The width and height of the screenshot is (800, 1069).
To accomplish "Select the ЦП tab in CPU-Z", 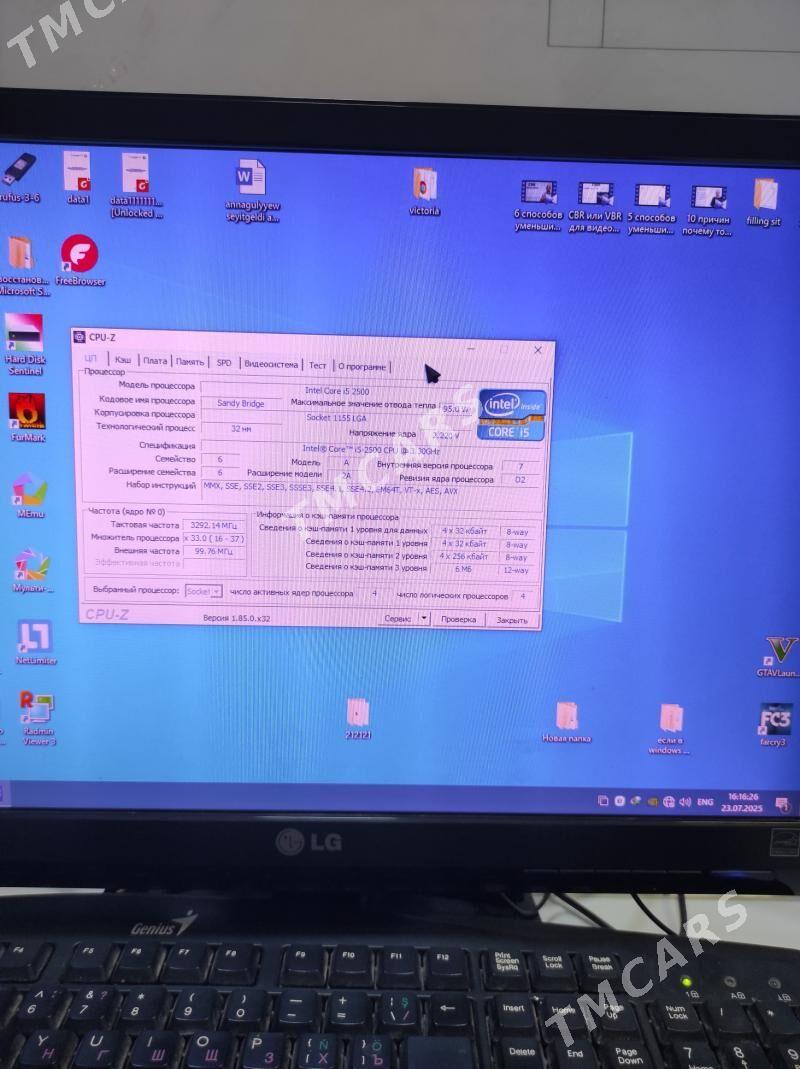I will click(91, 359).
